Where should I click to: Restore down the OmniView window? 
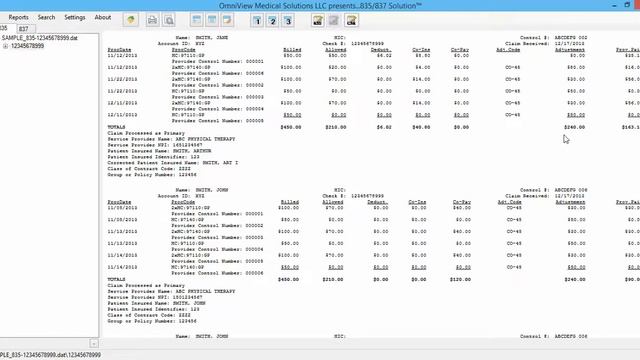click(627, 5)
